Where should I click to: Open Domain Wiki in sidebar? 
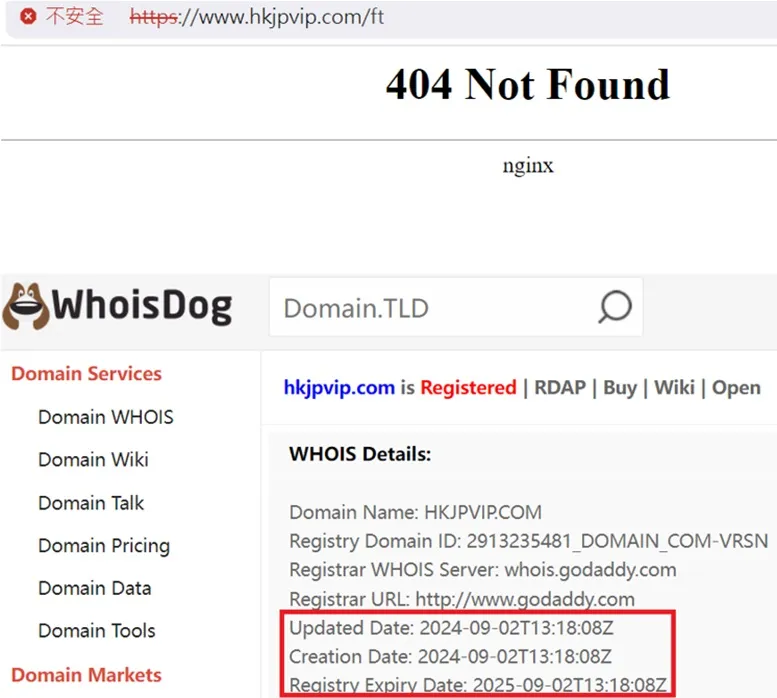pyautogui.click(x=93, y=460)
